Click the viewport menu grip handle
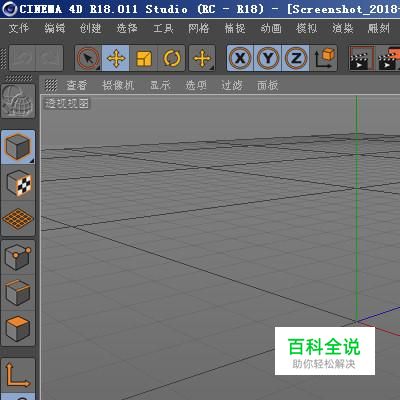The height and width of the screenshot is (400, 400). point(51,85)
